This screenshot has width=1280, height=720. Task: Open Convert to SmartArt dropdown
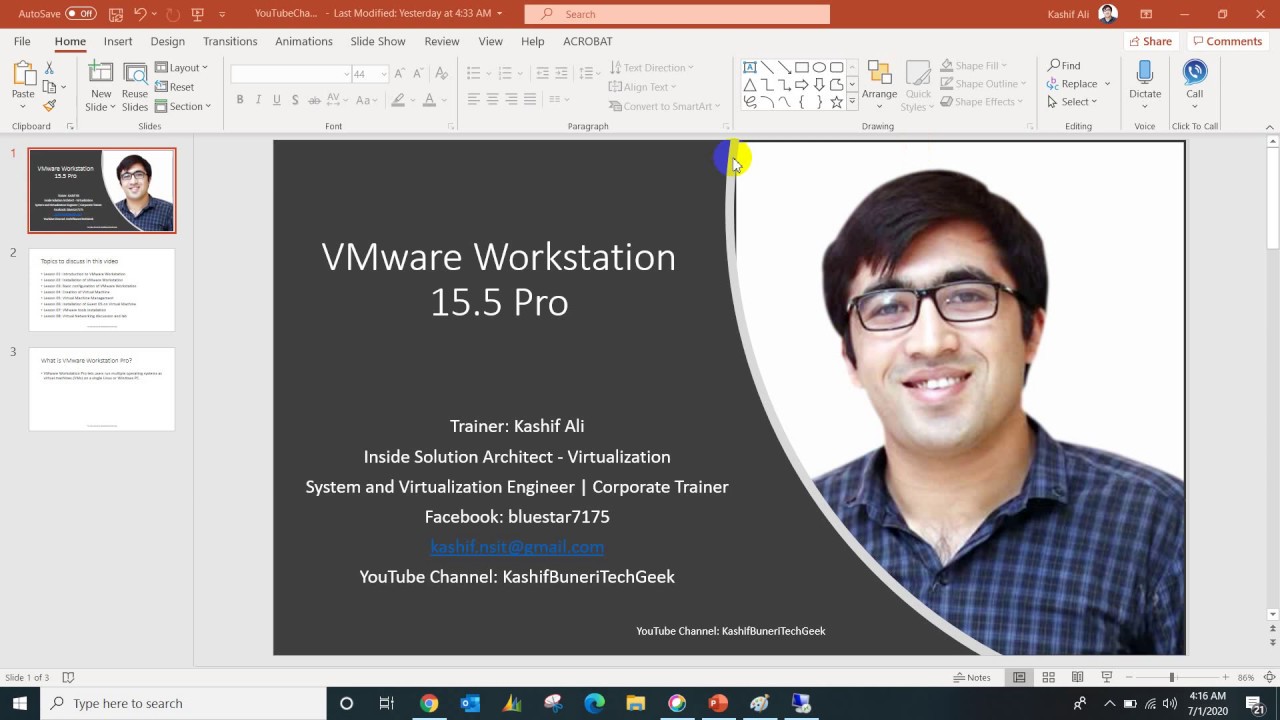pyautogui.click(x=664, y=106)
